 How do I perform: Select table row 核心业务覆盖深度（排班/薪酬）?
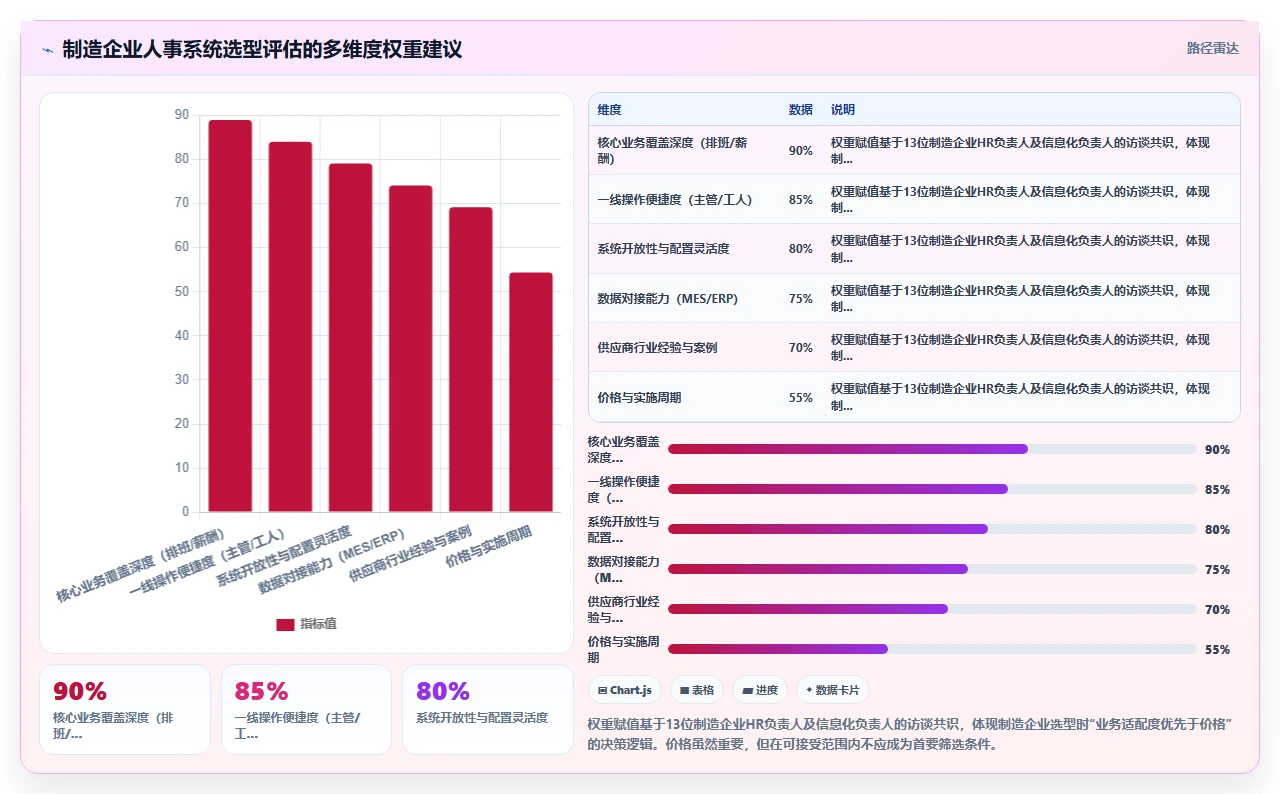[914, 150]
